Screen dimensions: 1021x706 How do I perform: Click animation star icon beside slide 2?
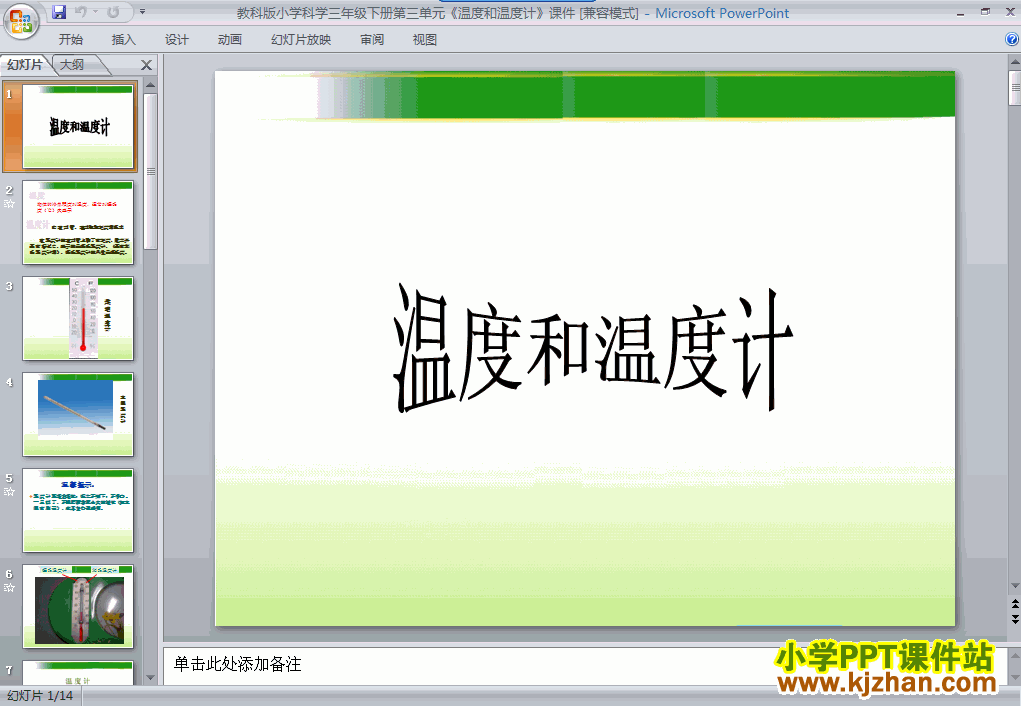(9, 204)
